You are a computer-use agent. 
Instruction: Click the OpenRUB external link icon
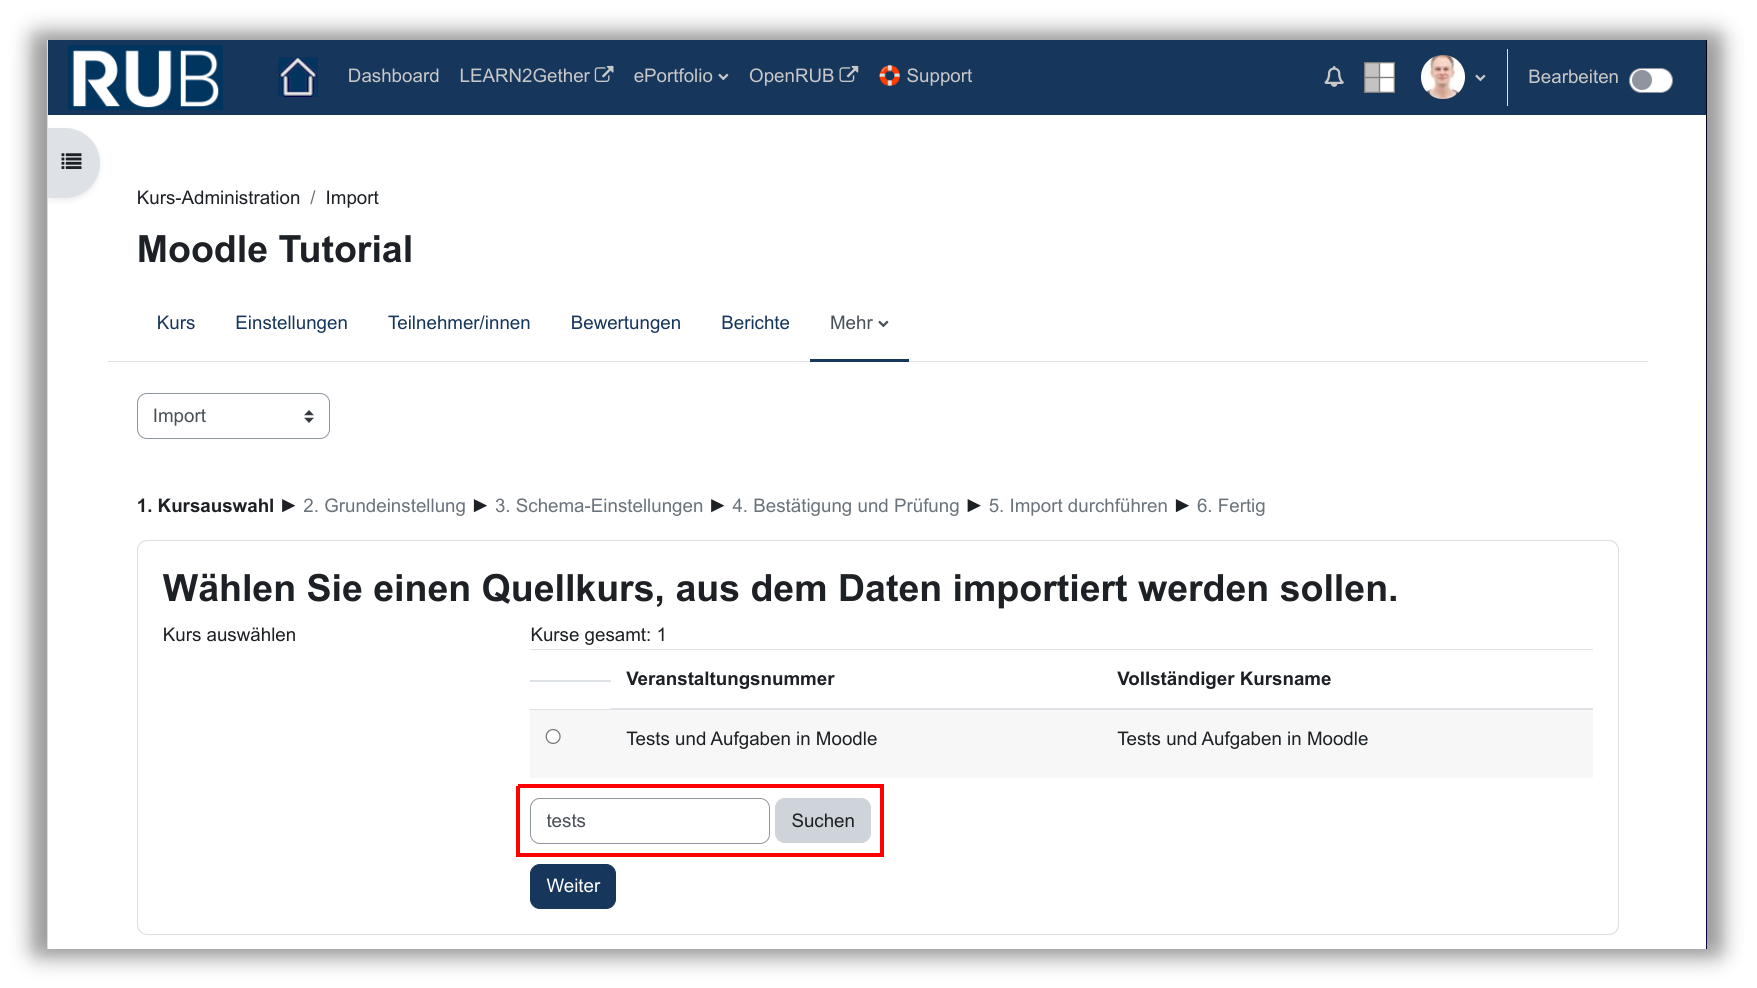coord(848,75)
